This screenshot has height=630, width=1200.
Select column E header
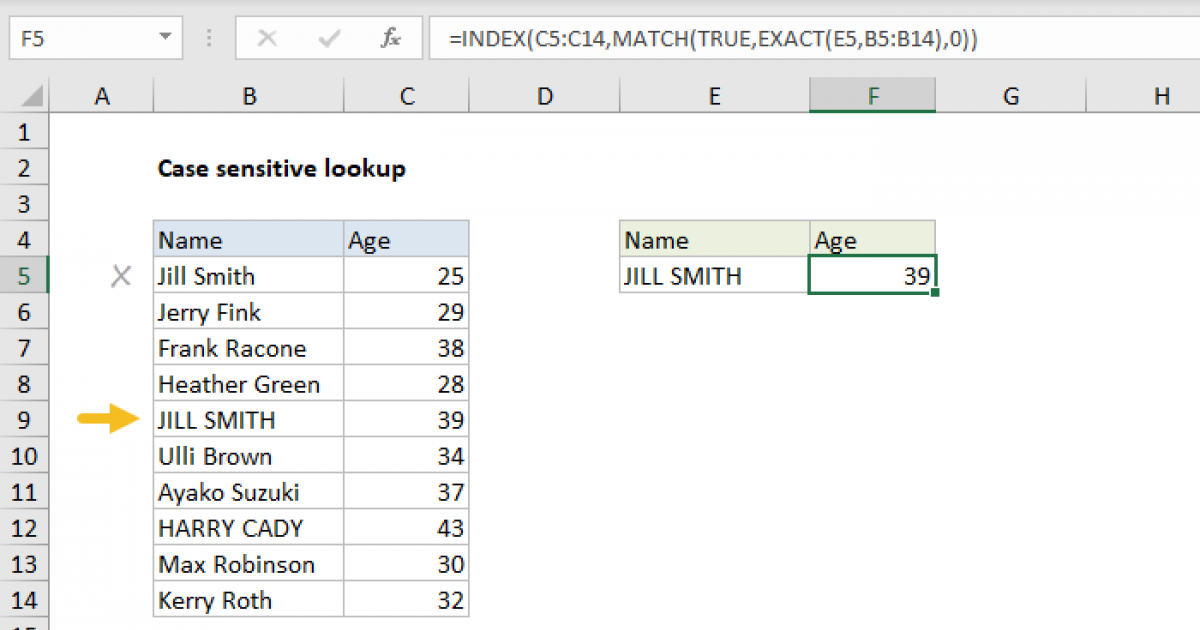(714, 96)
